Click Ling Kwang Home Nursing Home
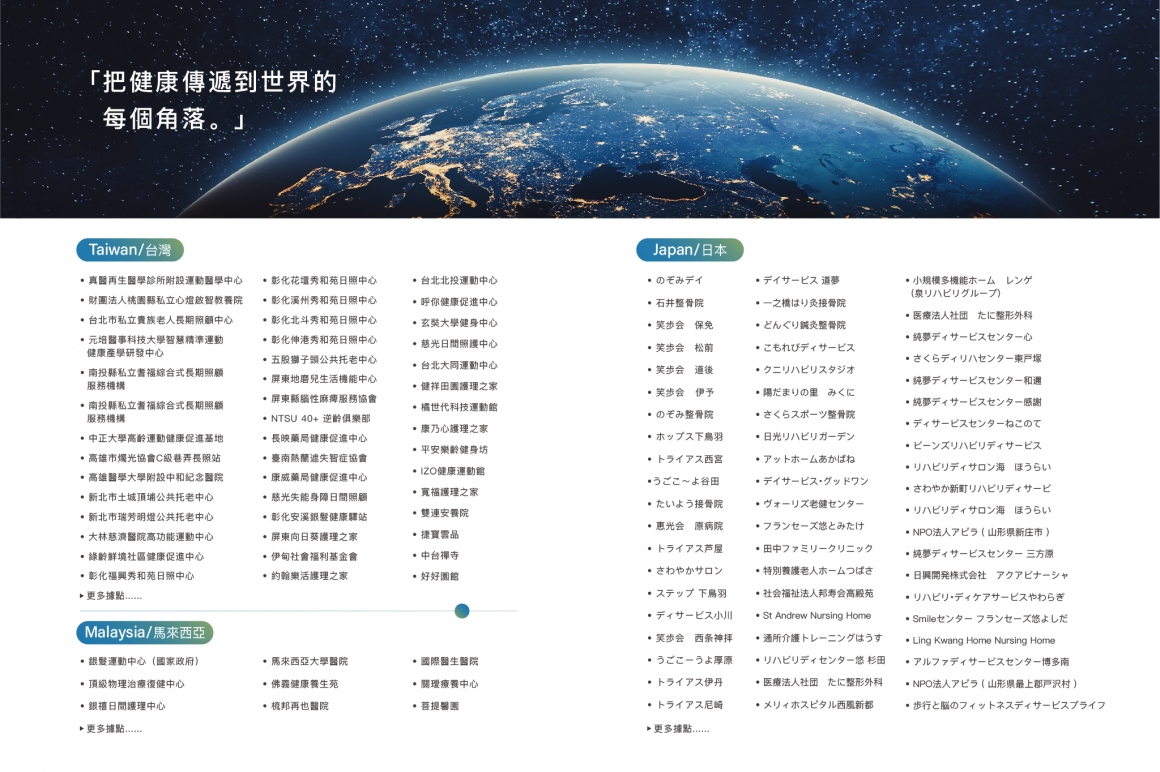This screenshot has width=1160, height=772. (x=984, y=640)
